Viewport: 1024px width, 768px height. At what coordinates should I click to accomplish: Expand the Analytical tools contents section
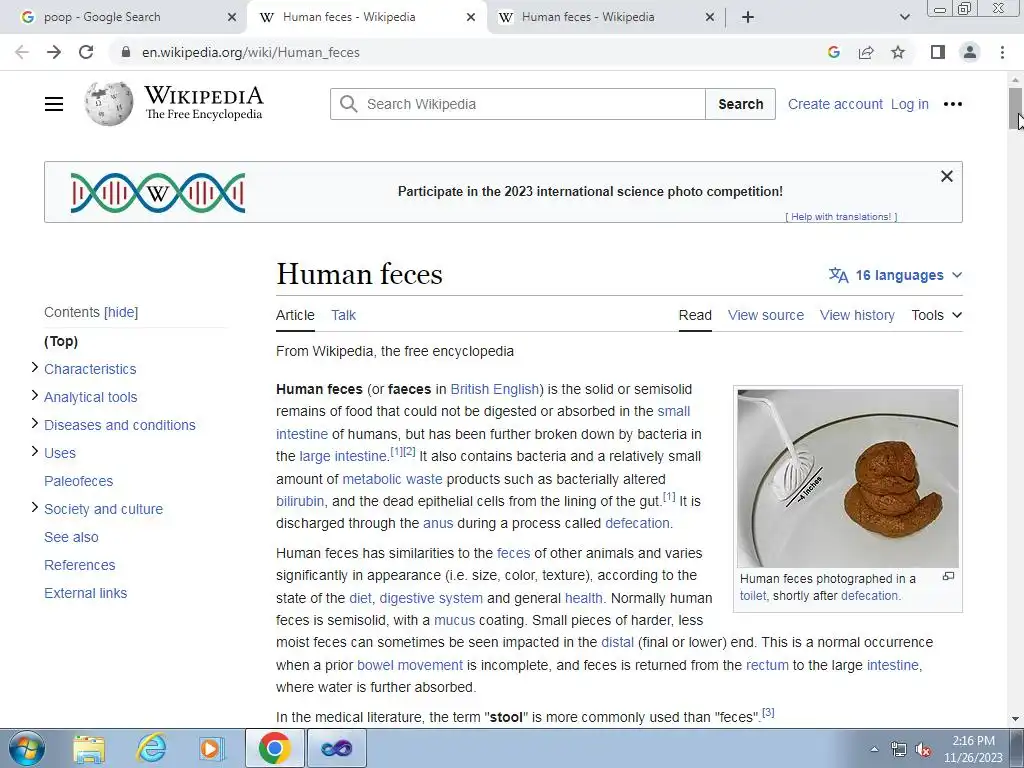click(x=35, y=396)
